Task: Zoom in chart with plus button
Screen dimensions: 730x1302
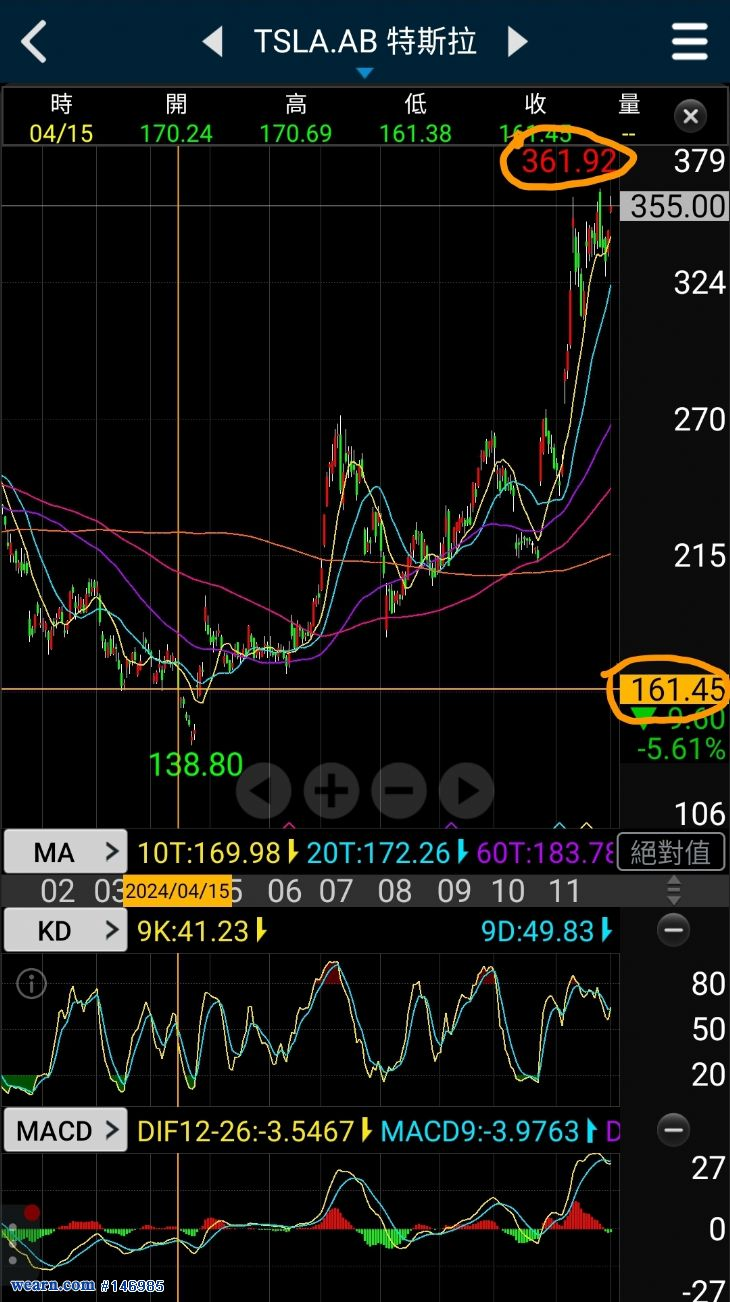Action: (x=331, y=791)
